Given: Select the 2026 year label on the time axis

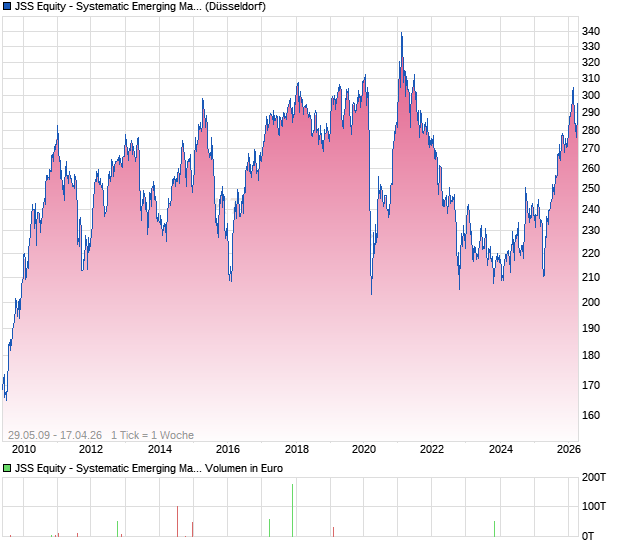Looking at the screenshot, I should tap(567, 450).
